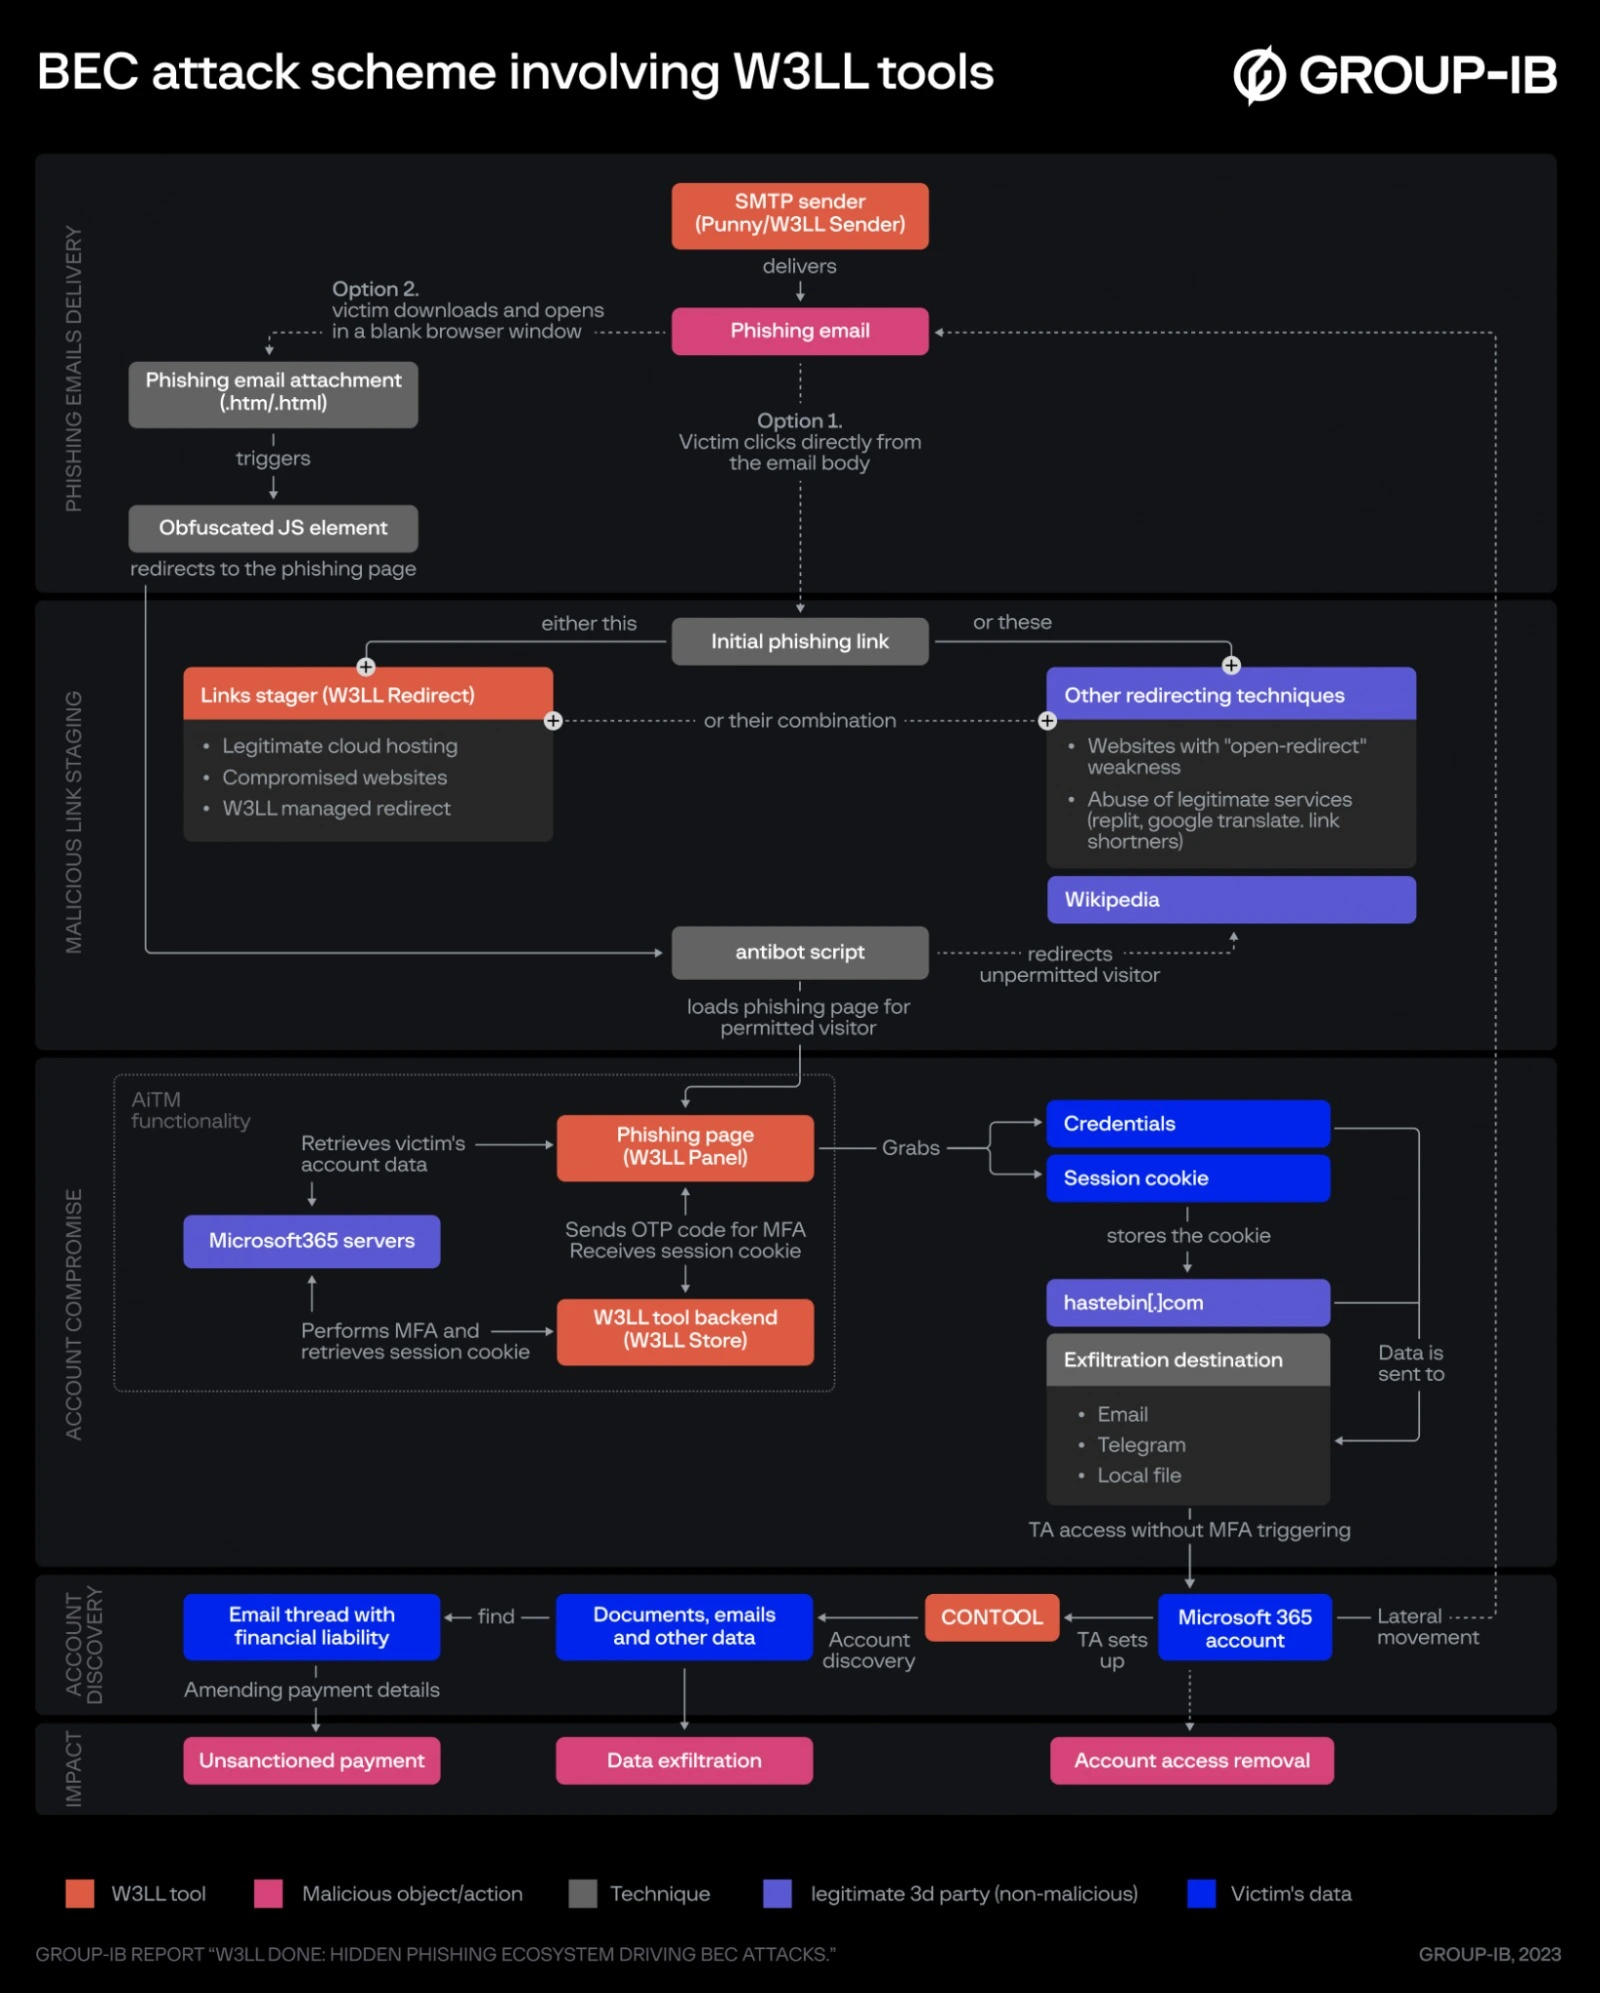The image size is (1600, 1993).
Task: Select the Data exfiltration impact box
Action: tap(684, 1760)
